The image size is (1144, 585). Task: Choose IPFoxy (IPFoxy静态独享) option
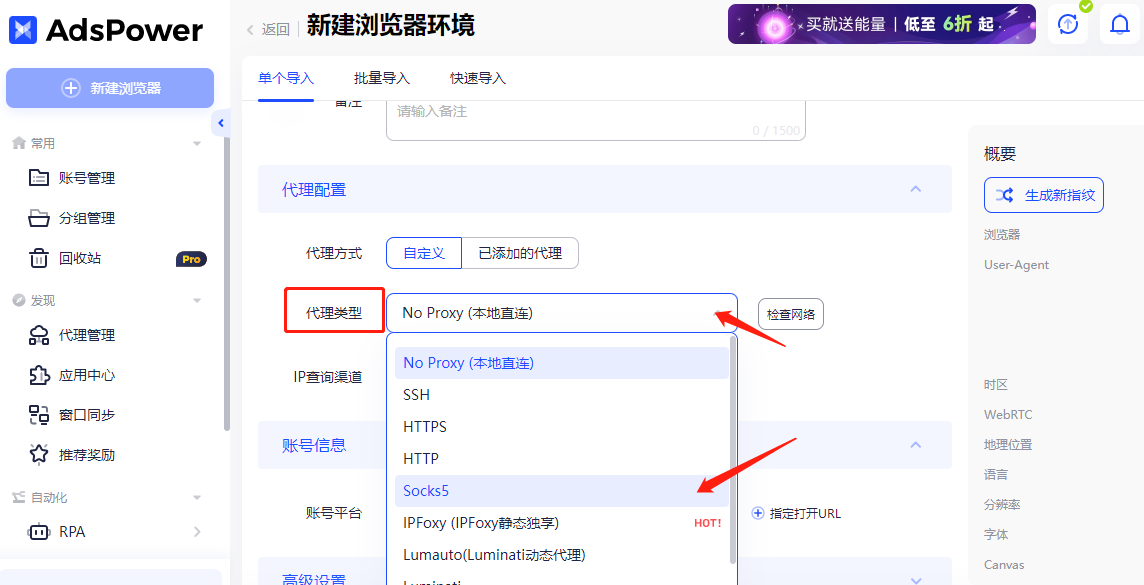[x=561, y=523]
